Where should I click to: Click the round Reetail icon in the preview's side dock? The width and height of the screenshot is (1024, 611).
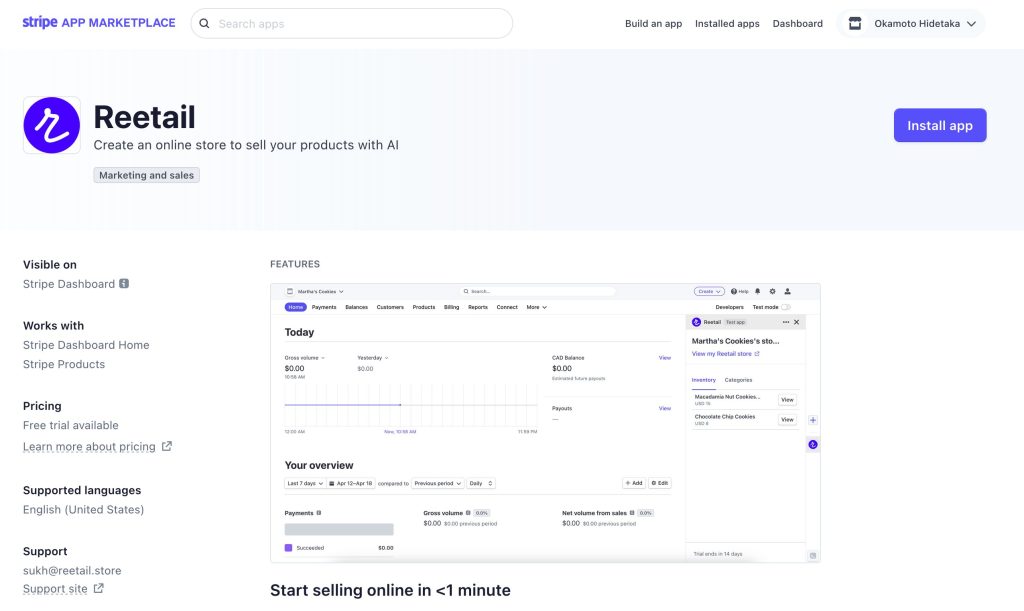click(x=813, y=444)
